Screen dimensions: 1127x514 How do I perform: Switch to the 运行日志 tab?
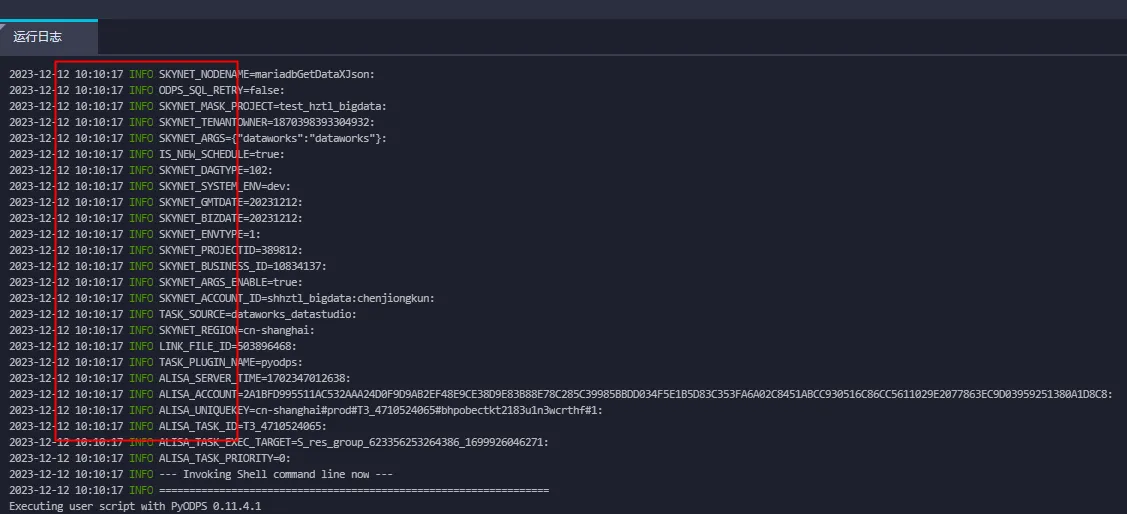point(38,37)
